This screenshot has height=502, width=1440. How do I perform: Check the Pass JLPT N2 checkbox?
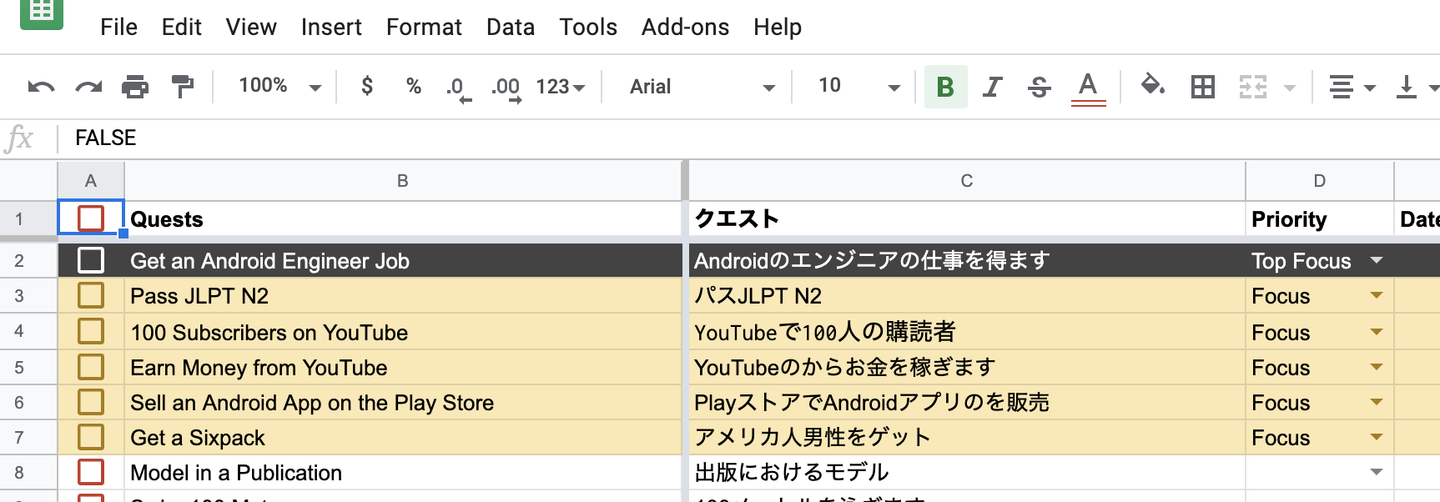click(x=91, y=296)
